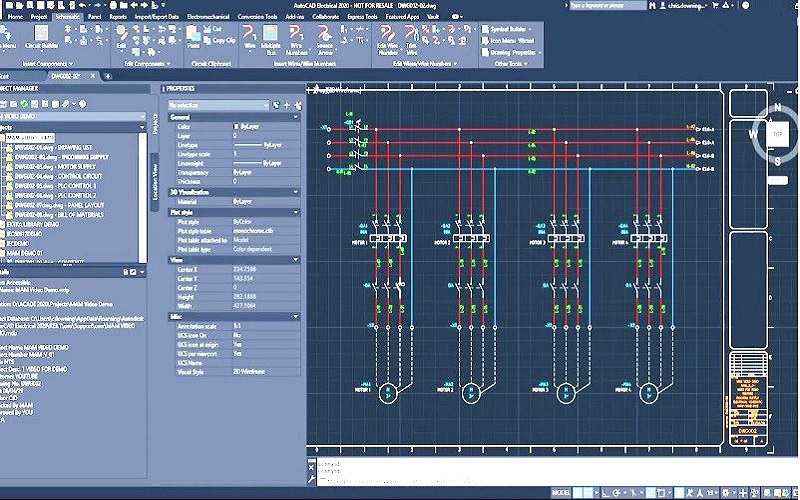Switch to Location View side tab

(x=156, y=183)
